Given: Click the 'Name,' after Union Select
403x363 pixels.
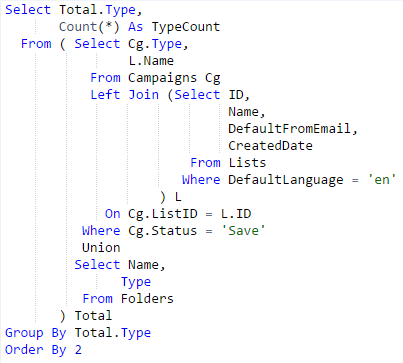Looking at the screenshot, I should coord(147,265).
